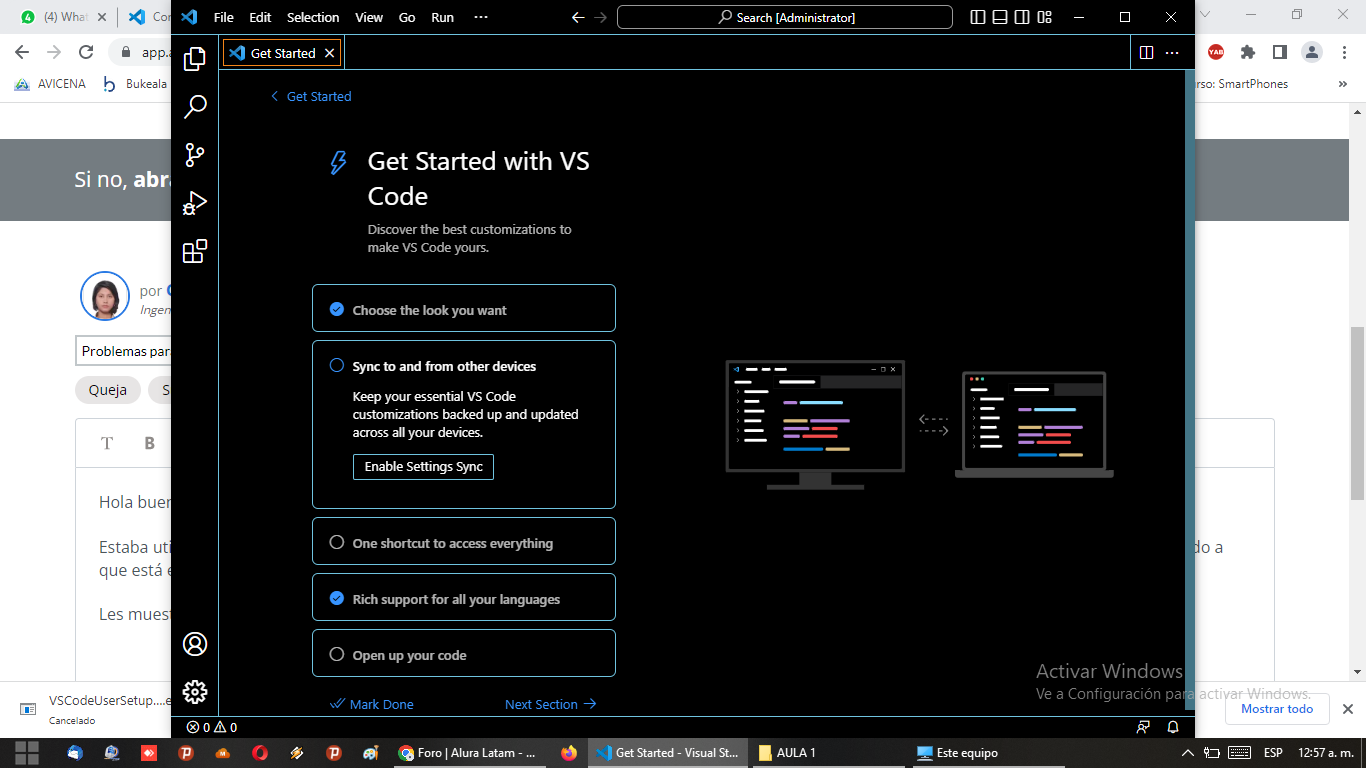Open feedback icon in status bar

pos(1143,727)
